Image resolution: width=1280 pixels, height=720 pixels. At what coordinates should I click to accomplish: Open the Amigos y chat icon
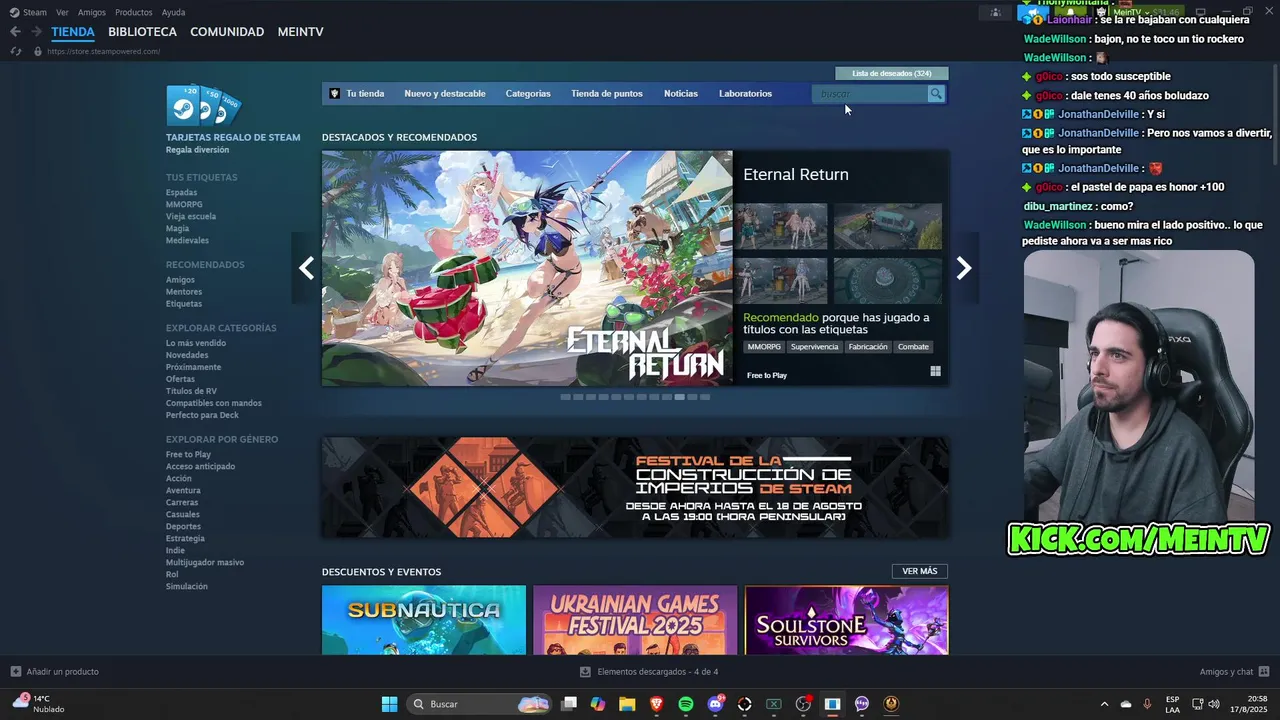pyautogui.click(x=1264, y=671)
